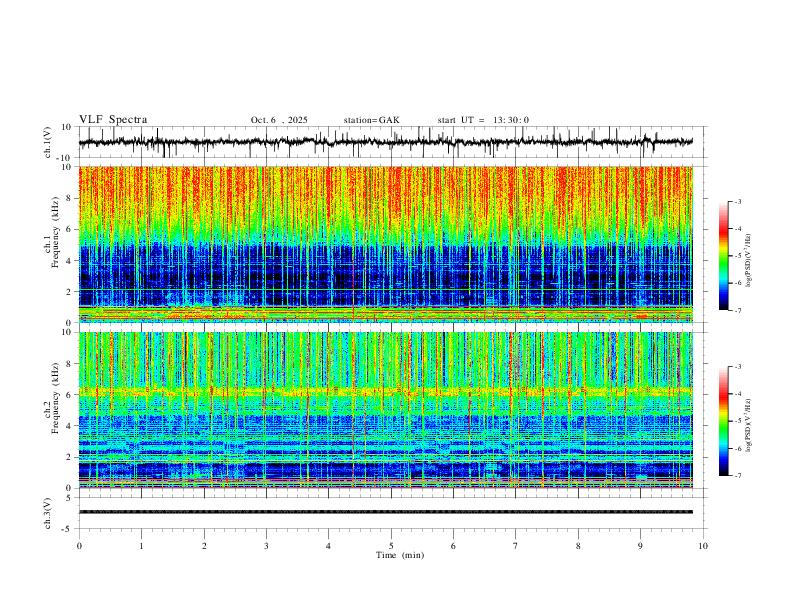
Task: Click time axis tick label "5"
Action: point(391,546)
